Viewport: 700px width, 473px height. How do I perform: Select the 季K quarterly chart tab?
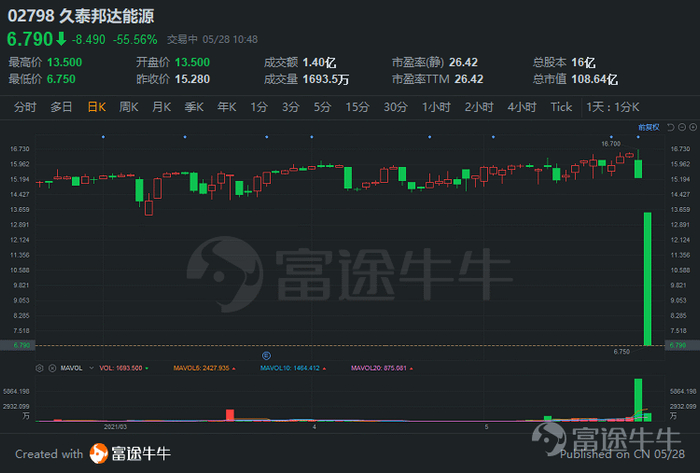click(194, 107)
